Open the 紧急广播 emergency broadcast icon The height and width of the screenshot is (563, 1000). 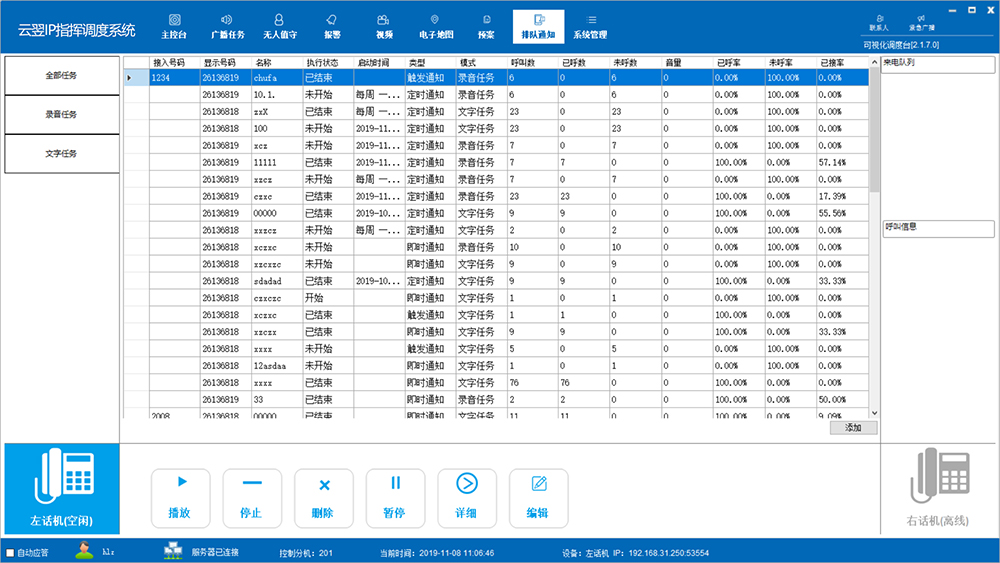point(922,23)
